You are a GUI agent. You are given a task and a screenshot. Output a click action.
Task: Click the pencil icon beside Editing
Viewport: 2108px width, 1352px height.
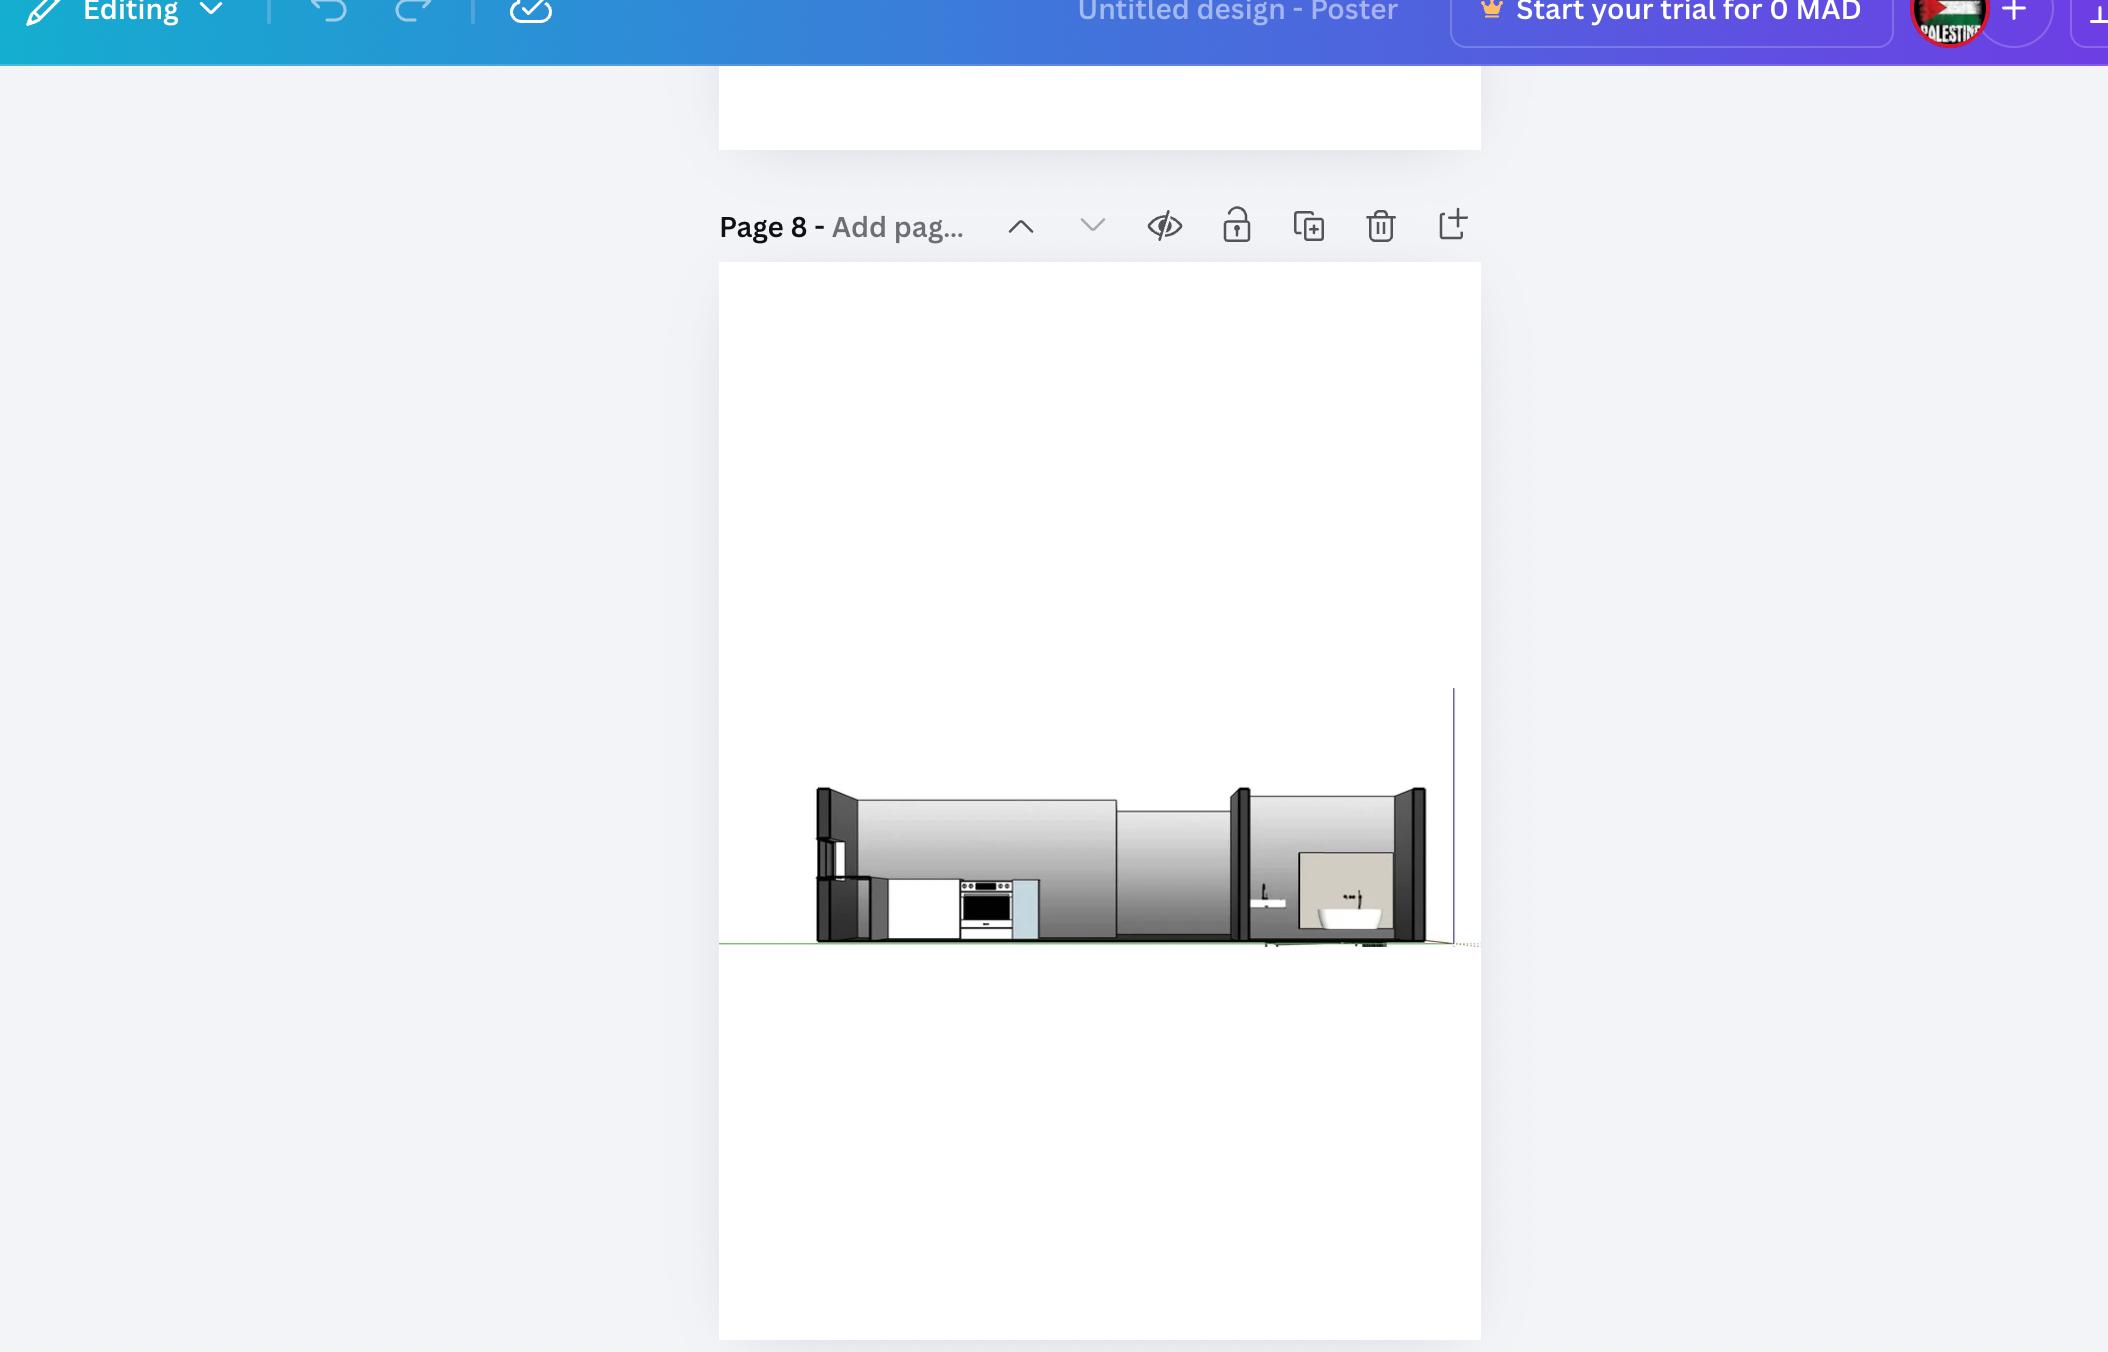(44, 12)
